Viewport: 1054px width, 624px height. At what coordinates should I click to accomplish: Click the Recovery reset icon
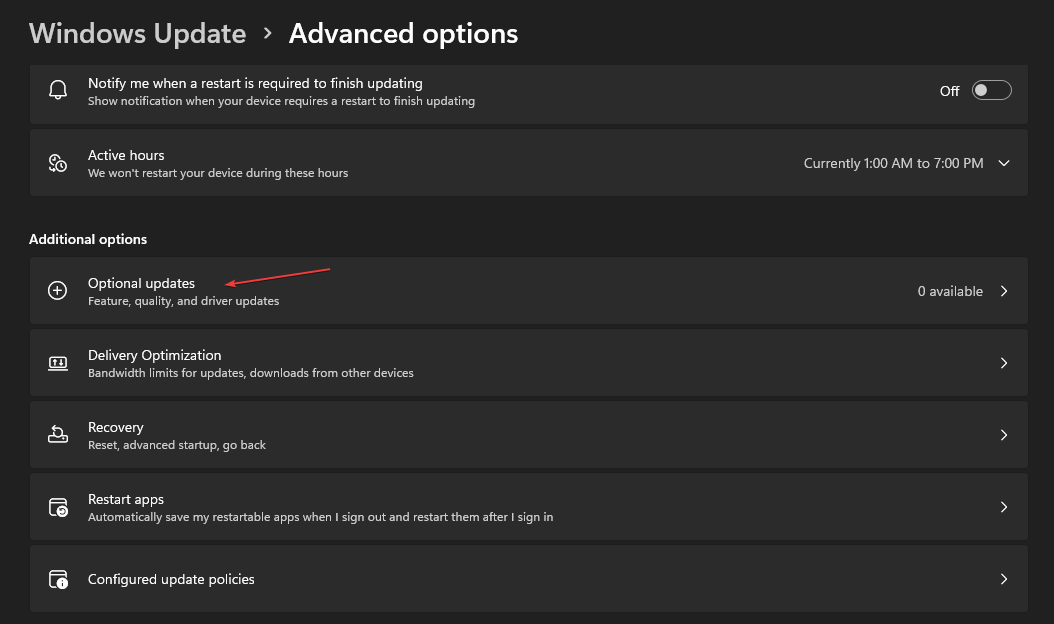click(x=57, y=434)
